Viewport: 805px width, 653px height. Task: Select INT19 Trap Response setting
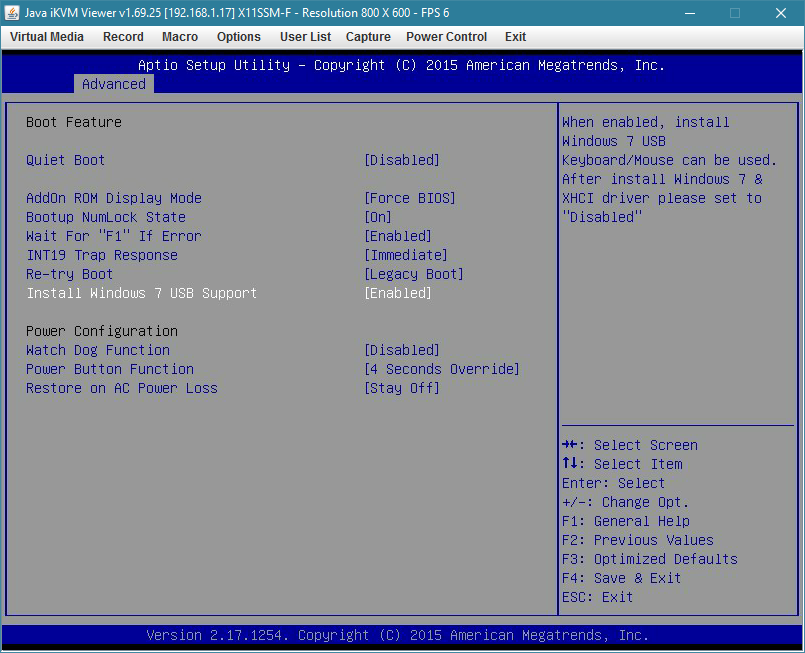(102, 255)
